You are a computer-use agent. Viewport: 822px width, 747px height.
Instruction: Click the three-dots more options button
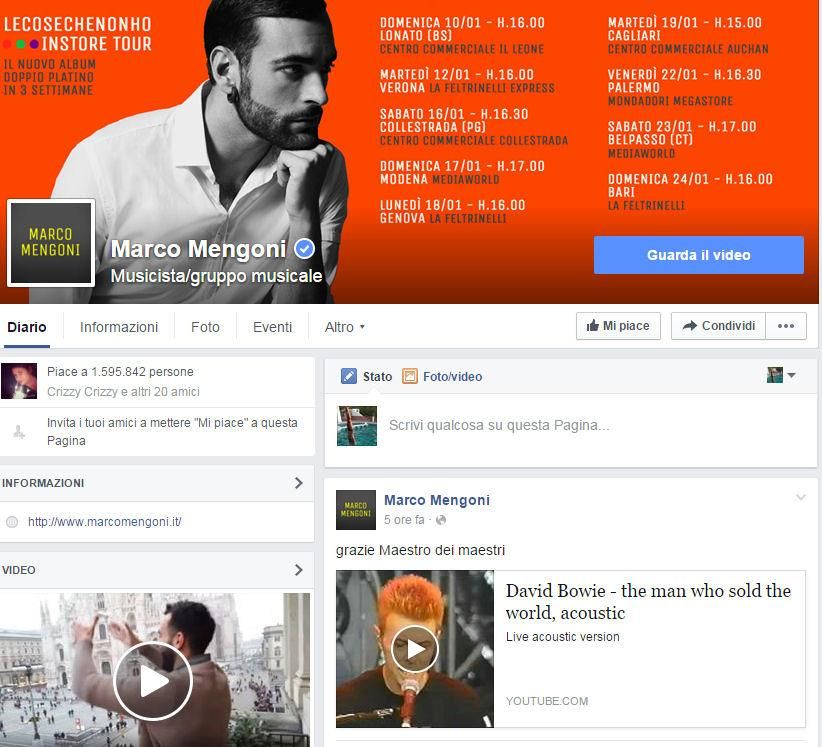coord(786,326)
